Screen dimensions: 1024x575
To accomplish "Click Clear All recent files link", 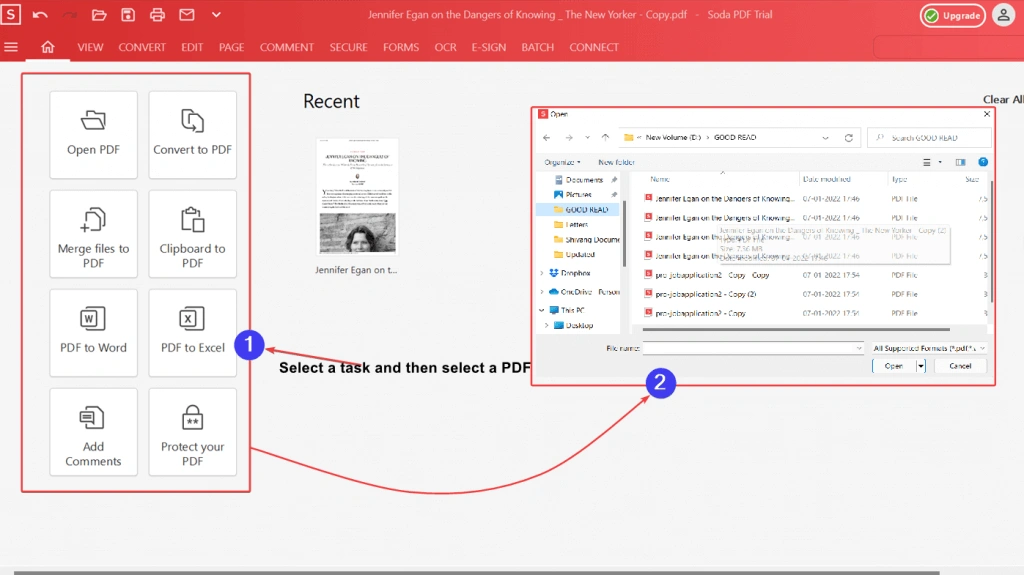I will click(1003, 99).
